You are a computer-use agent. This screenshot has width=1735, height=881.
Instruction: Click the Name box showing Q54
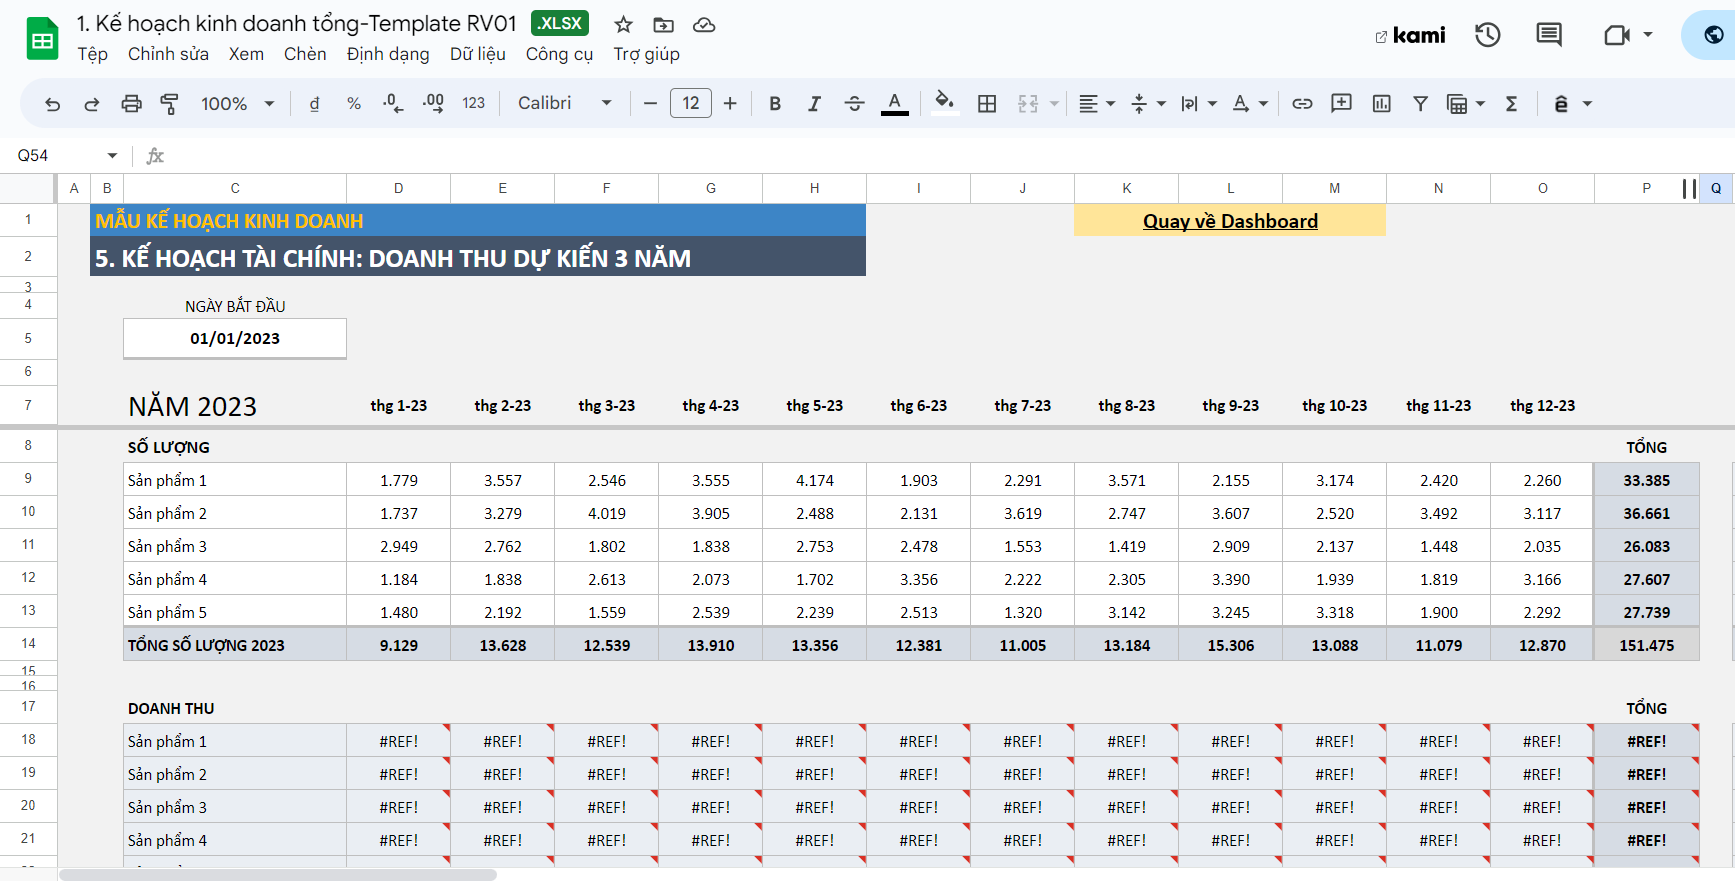tap(67, 155)
